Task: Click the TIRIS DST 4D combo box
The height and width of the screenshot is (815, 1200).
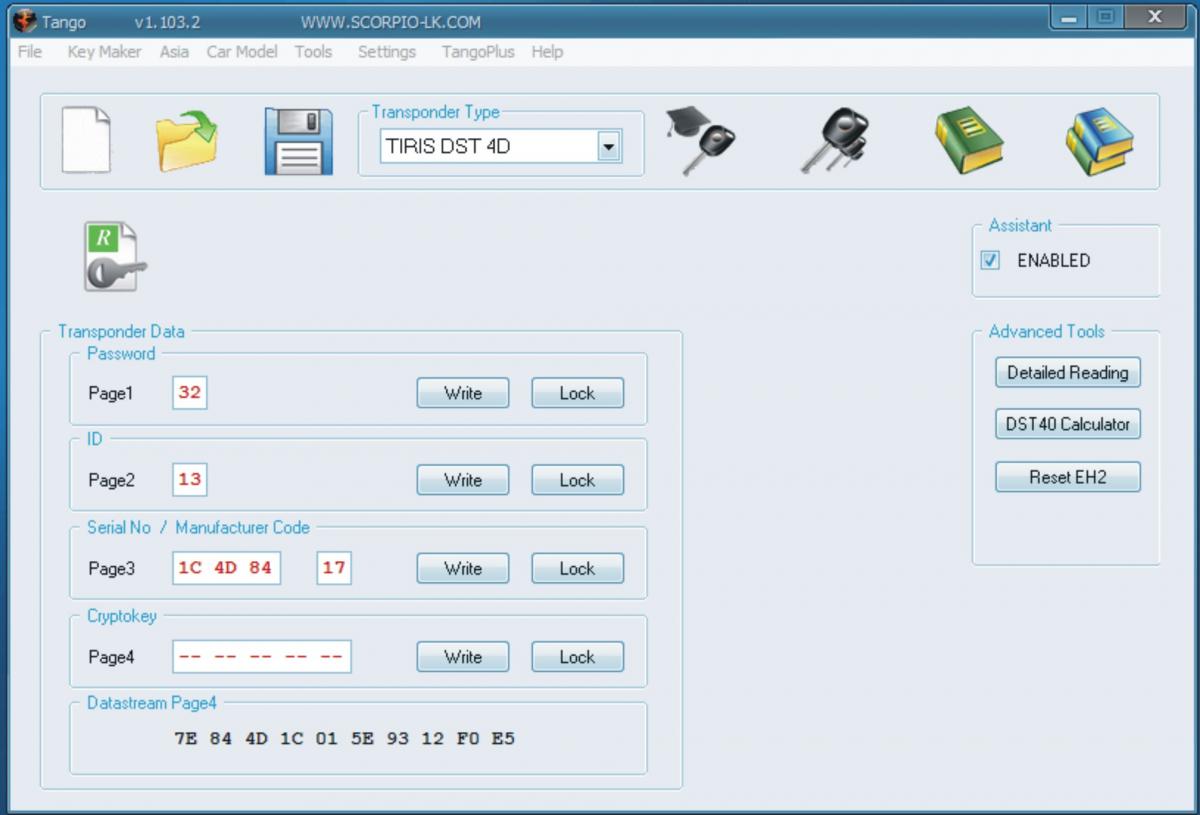Action: coord(500,147)
